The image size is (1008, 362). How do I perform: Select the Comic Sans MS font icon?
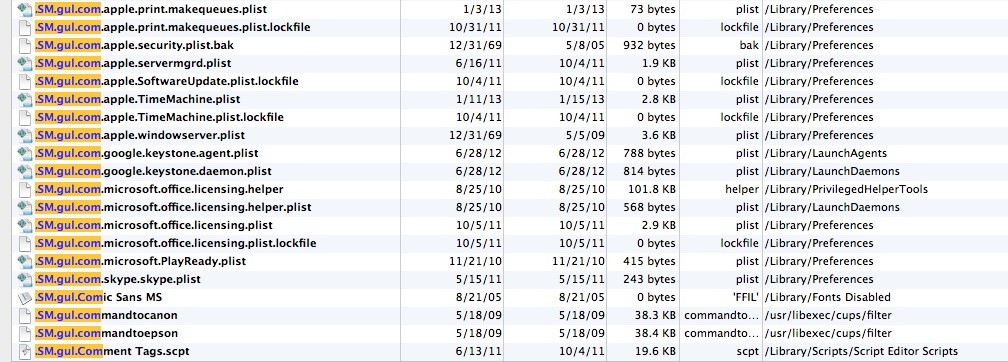tap(25, 298)
